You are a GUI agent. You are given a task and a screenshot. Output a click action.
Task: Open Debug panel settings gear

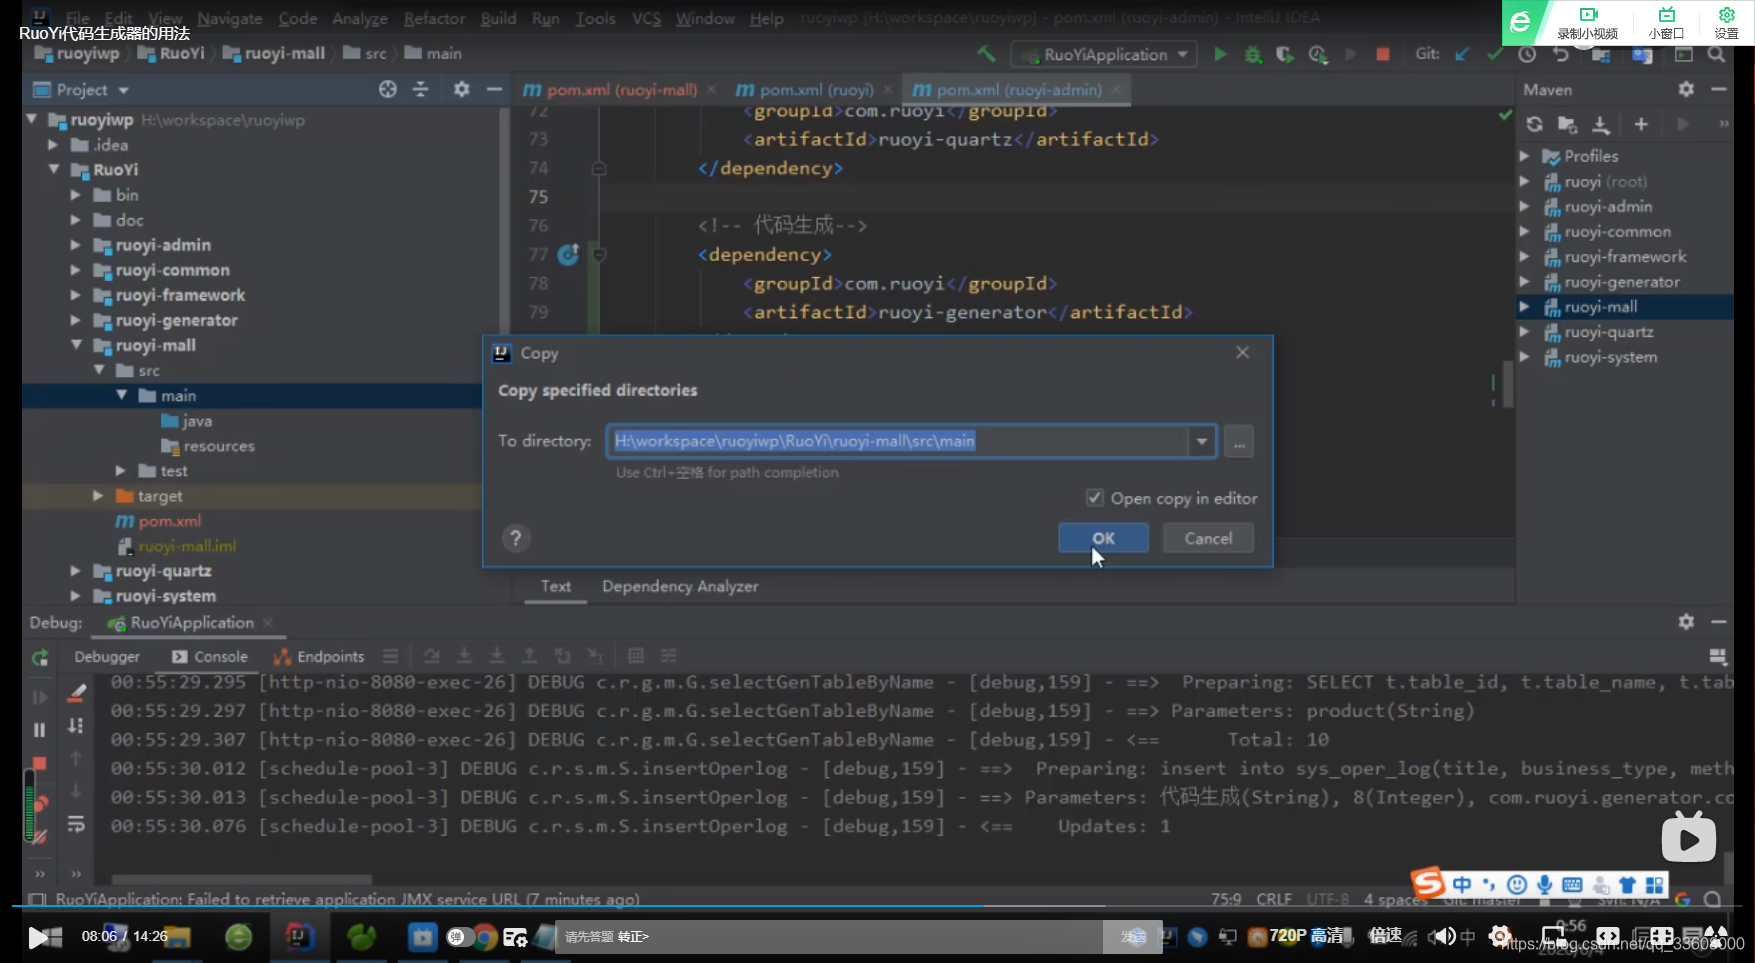click(1686, 621)
